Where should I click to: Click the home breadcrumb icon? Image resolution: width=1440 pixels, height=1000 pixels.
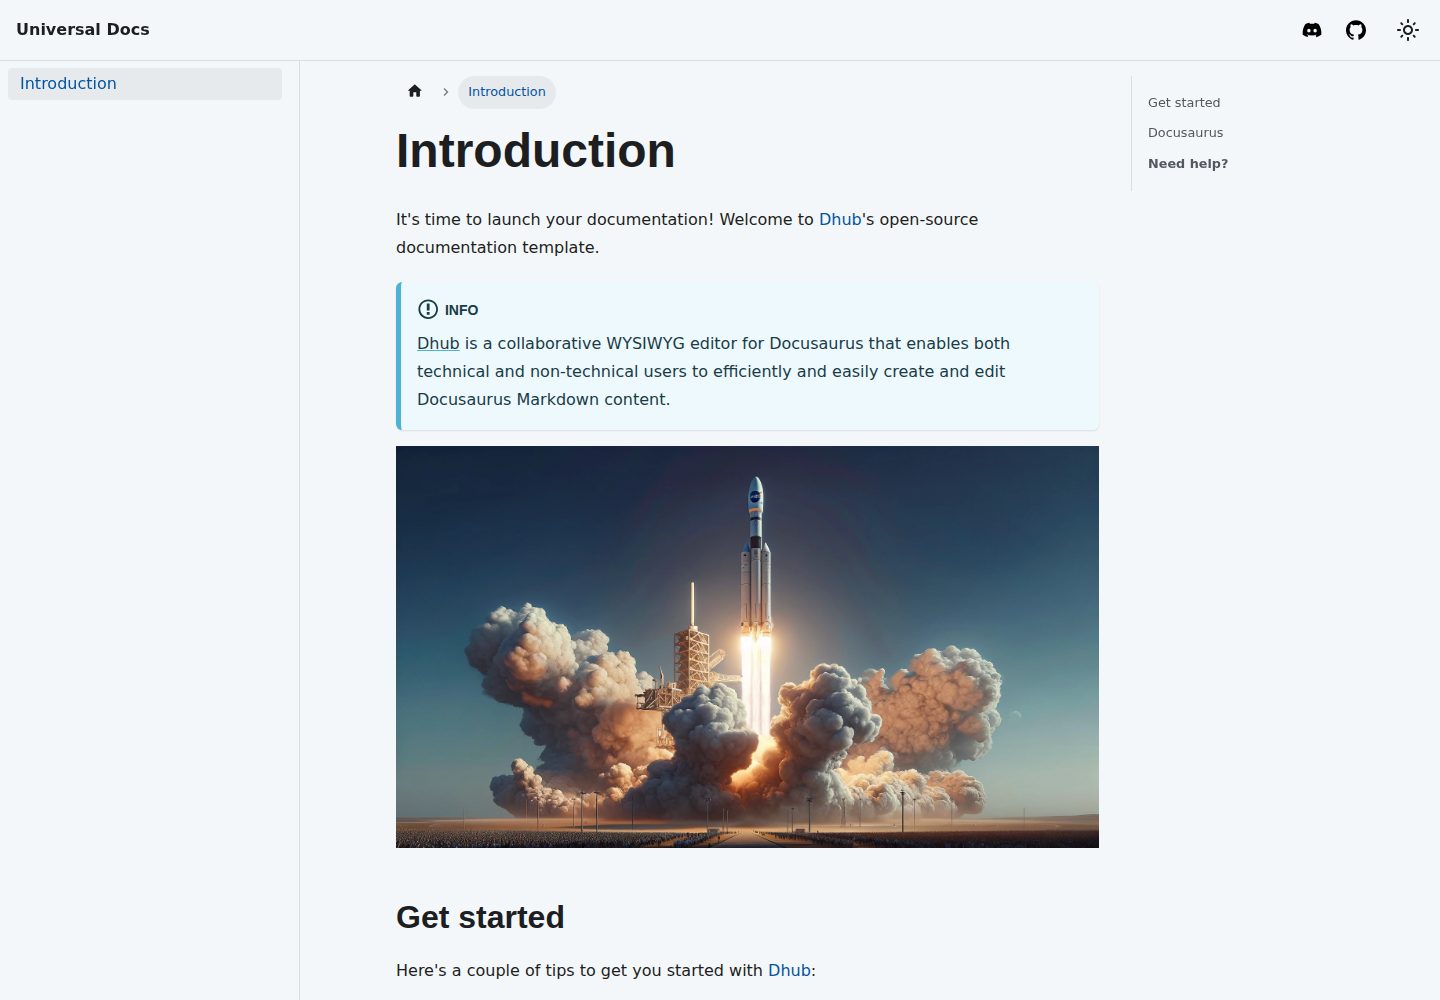415,91
